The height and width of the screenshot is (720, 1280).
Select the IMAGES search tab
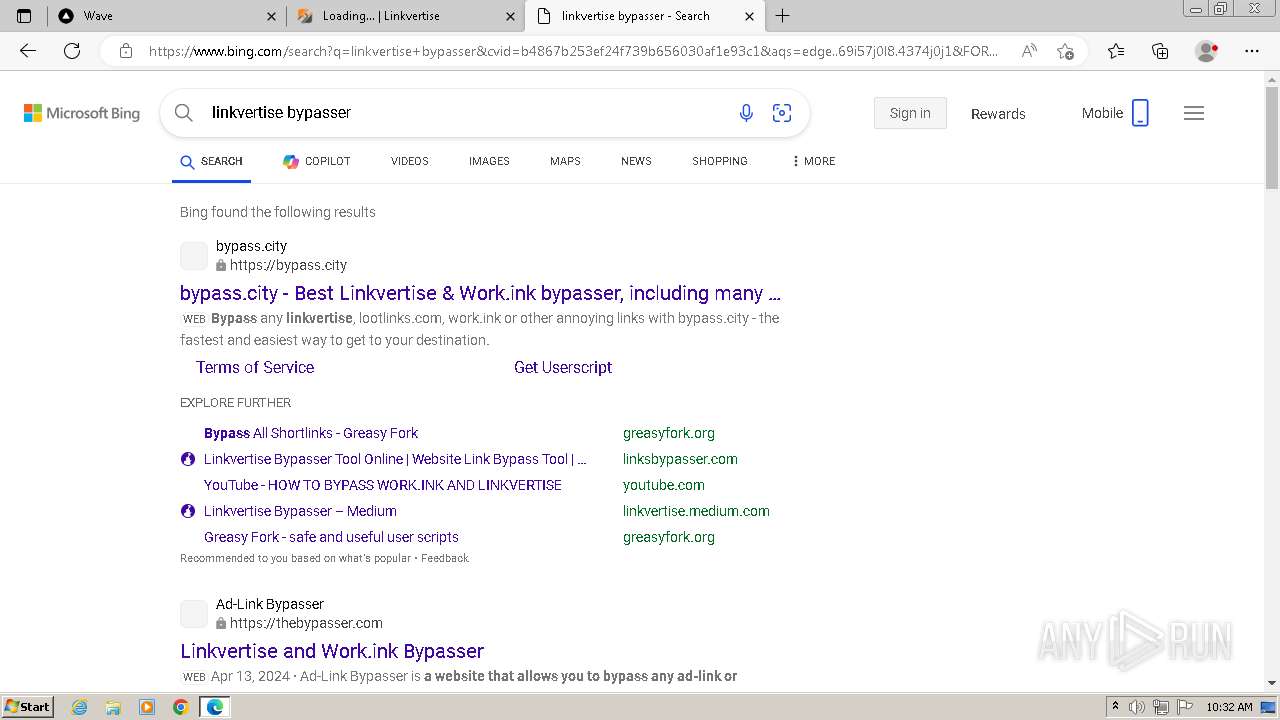(489, 161)
